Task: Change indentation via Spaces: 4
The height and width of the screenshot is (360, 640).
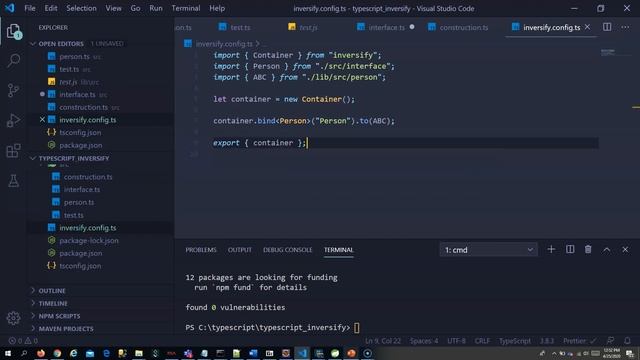Action: click(424, 340)
